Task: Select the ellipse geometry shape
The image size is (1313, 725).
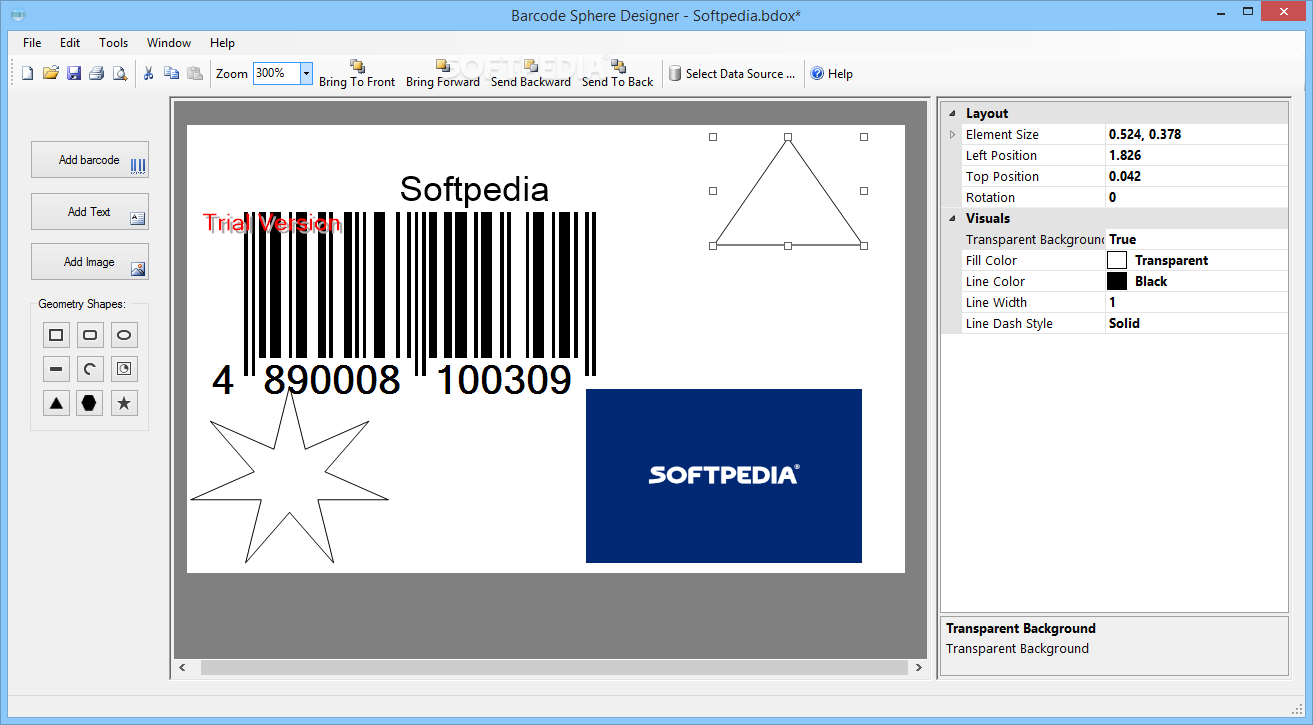Action: pos(124,335)
